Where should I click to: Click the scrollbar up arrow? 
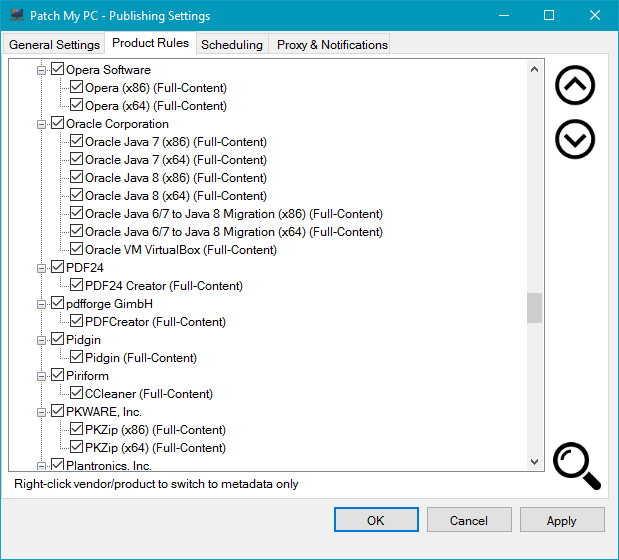(534, 69)
